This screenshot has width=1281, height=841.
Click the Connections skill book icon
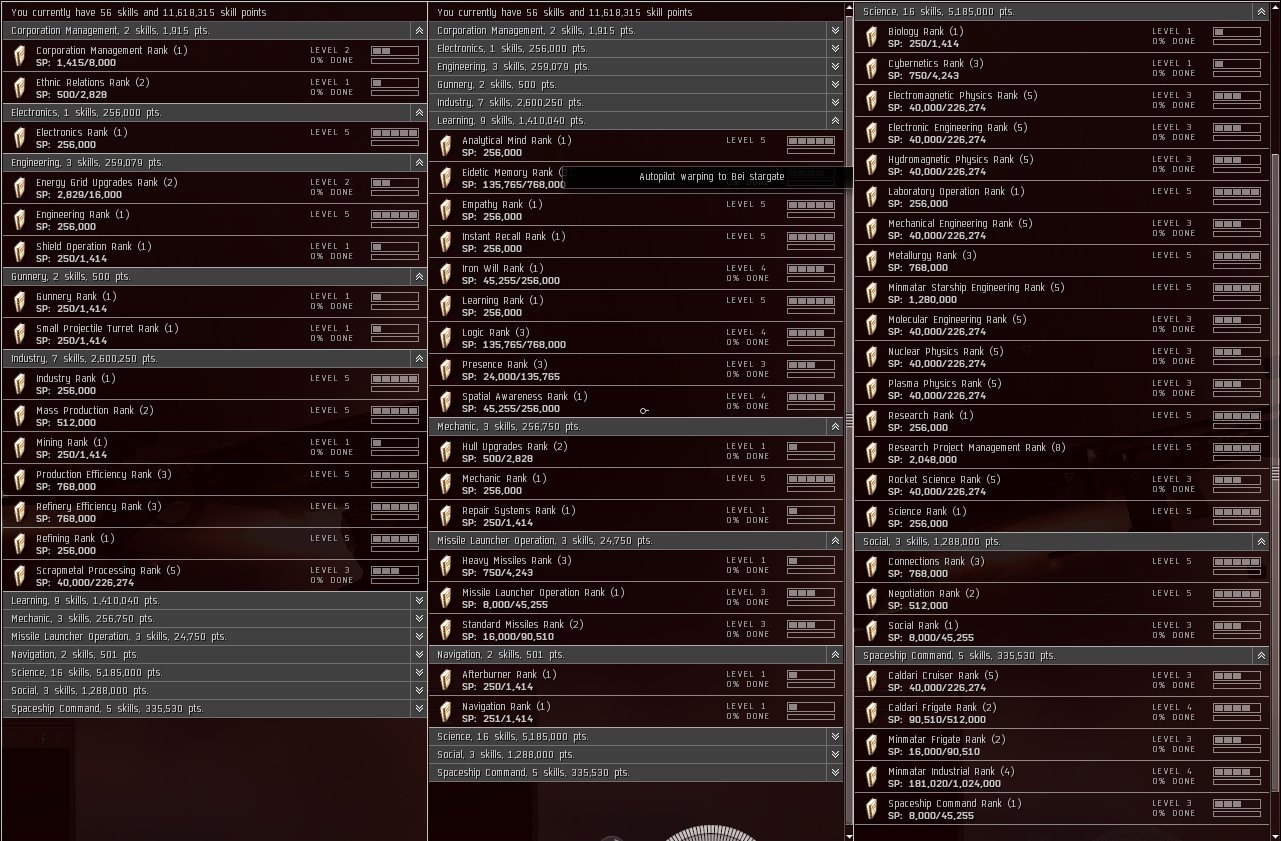[871, 567]
